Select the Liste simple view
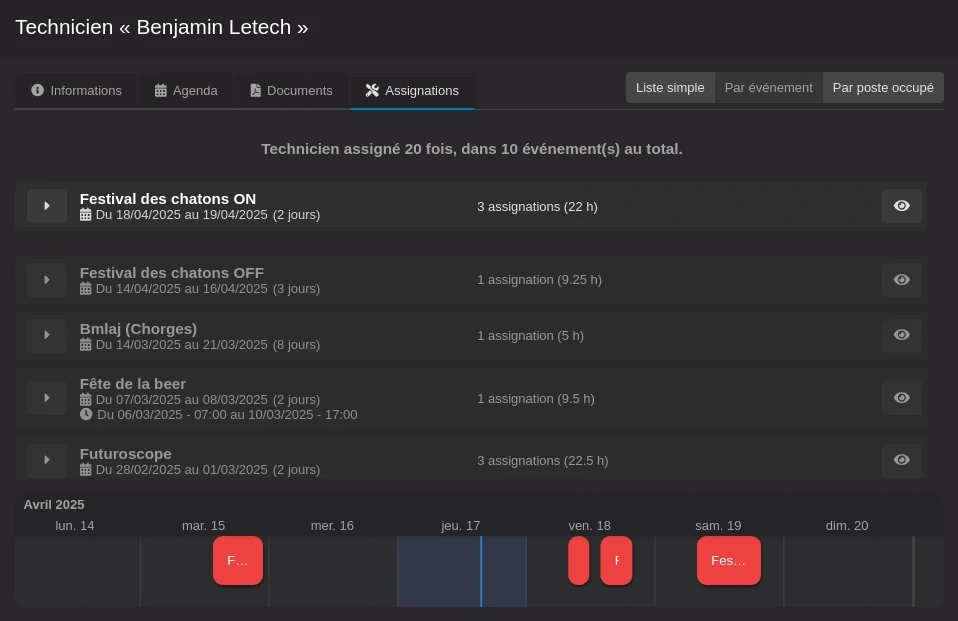This screenshot has width=958, height=621. click(670, 88)
